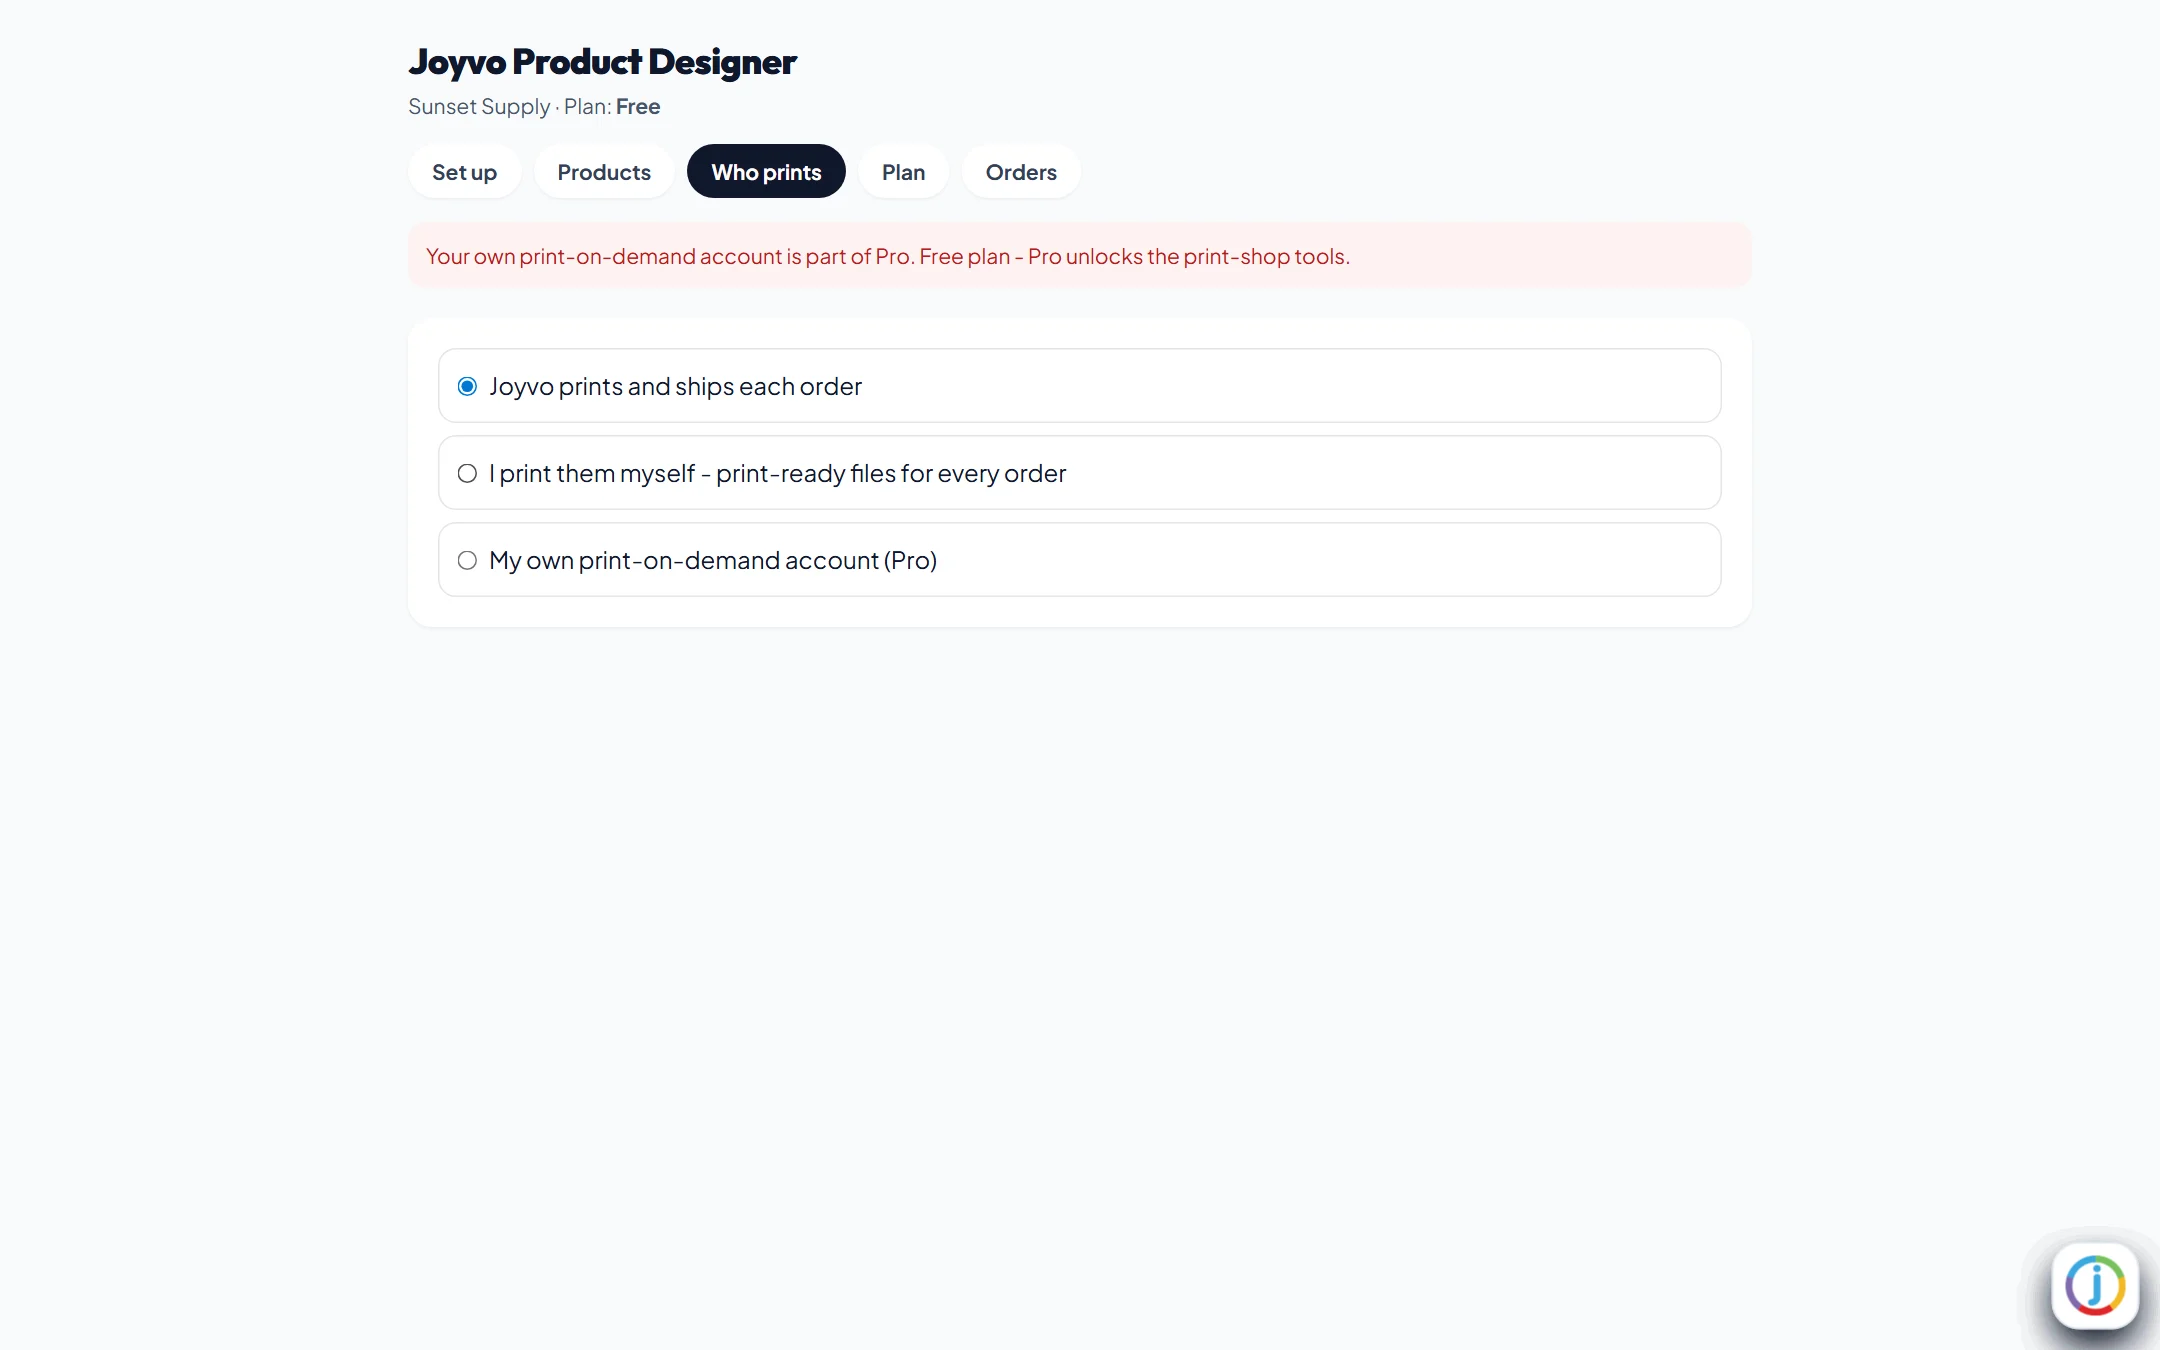Click the Joyvo Product Designer heading
Screen dimensions: 2160x1350
[602, 62]
